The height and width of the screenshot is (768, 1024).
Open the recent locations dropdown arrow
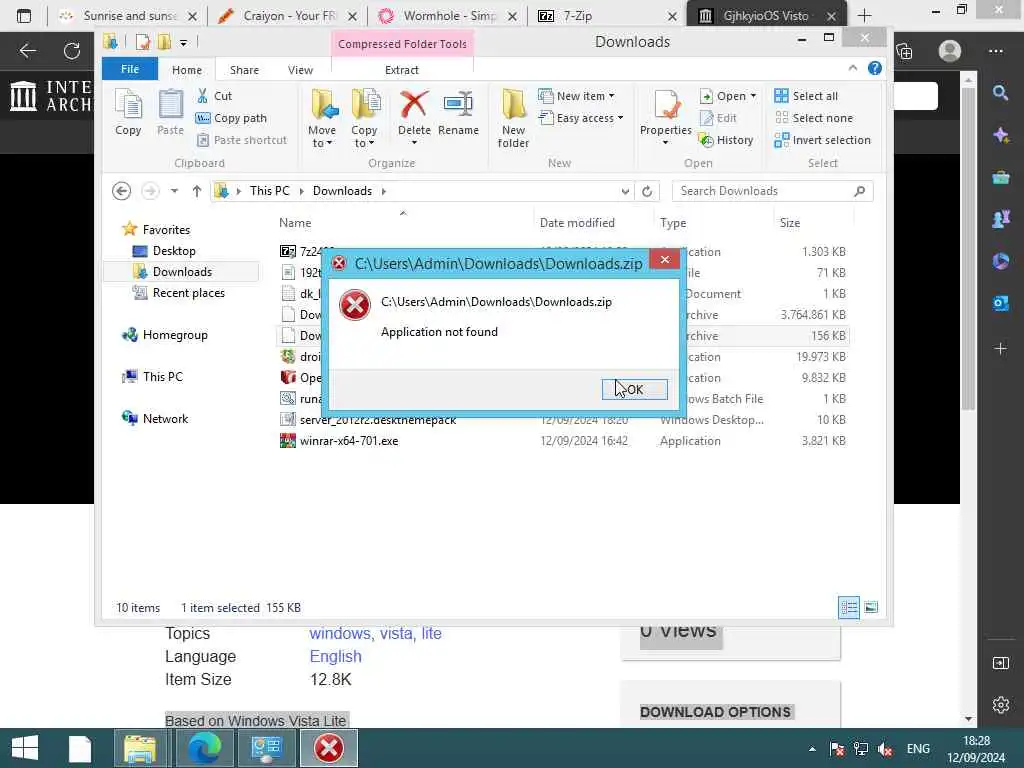point(174,191)
